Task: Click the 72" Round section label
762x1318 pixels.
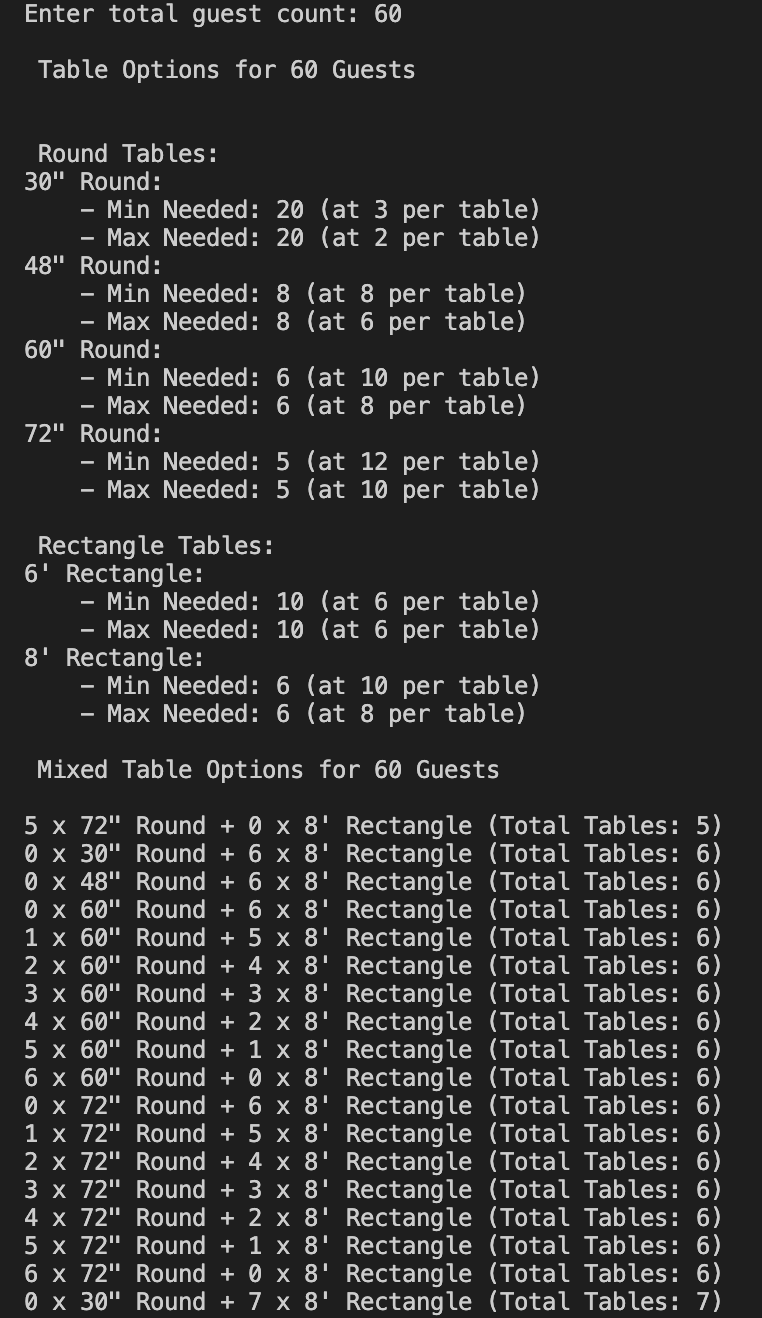Action: point(93,434)
